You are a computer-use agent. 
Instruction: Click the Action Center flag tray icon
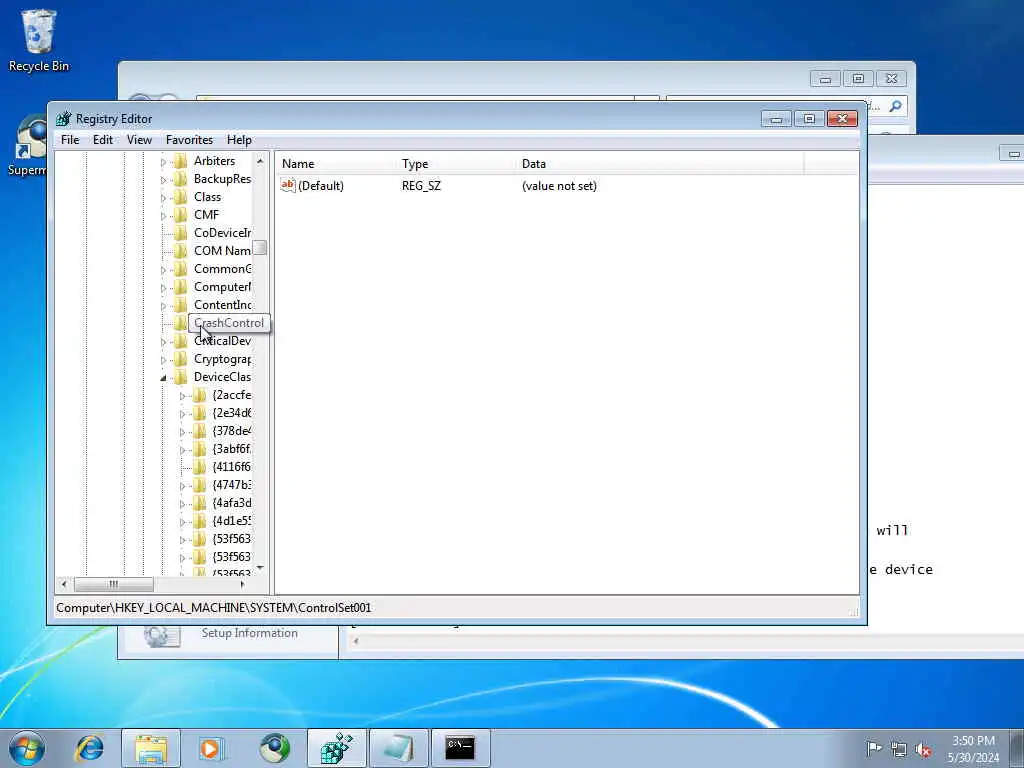pos(874,748)
